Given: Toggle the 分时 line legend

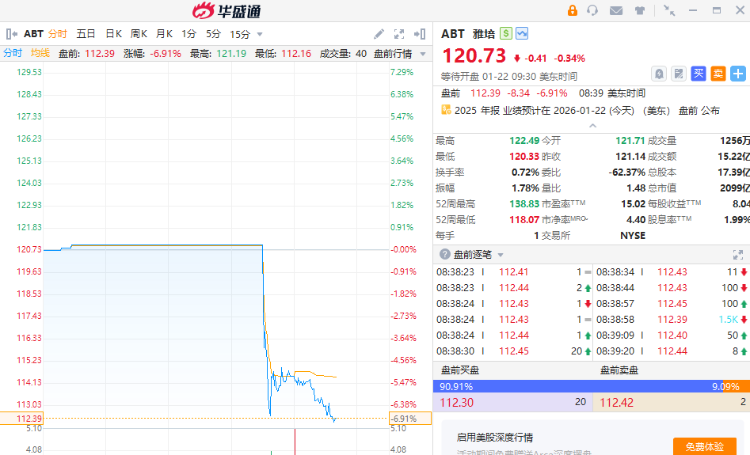Looking at the screenshot, I should tap(13, 53).
